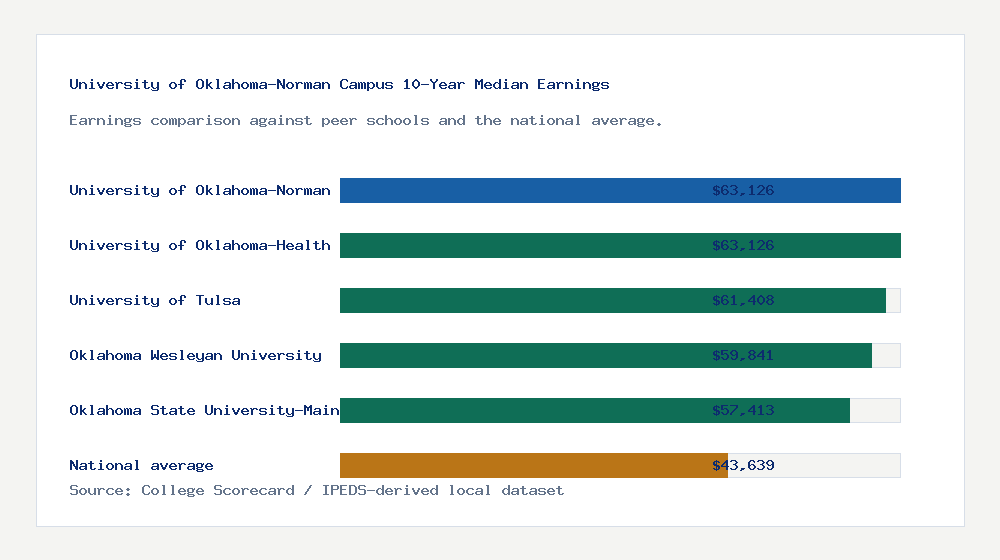1000x560 pixels.
Task: Select the 'University of Oklahoma-Health' row label
Action: (200, 245)
